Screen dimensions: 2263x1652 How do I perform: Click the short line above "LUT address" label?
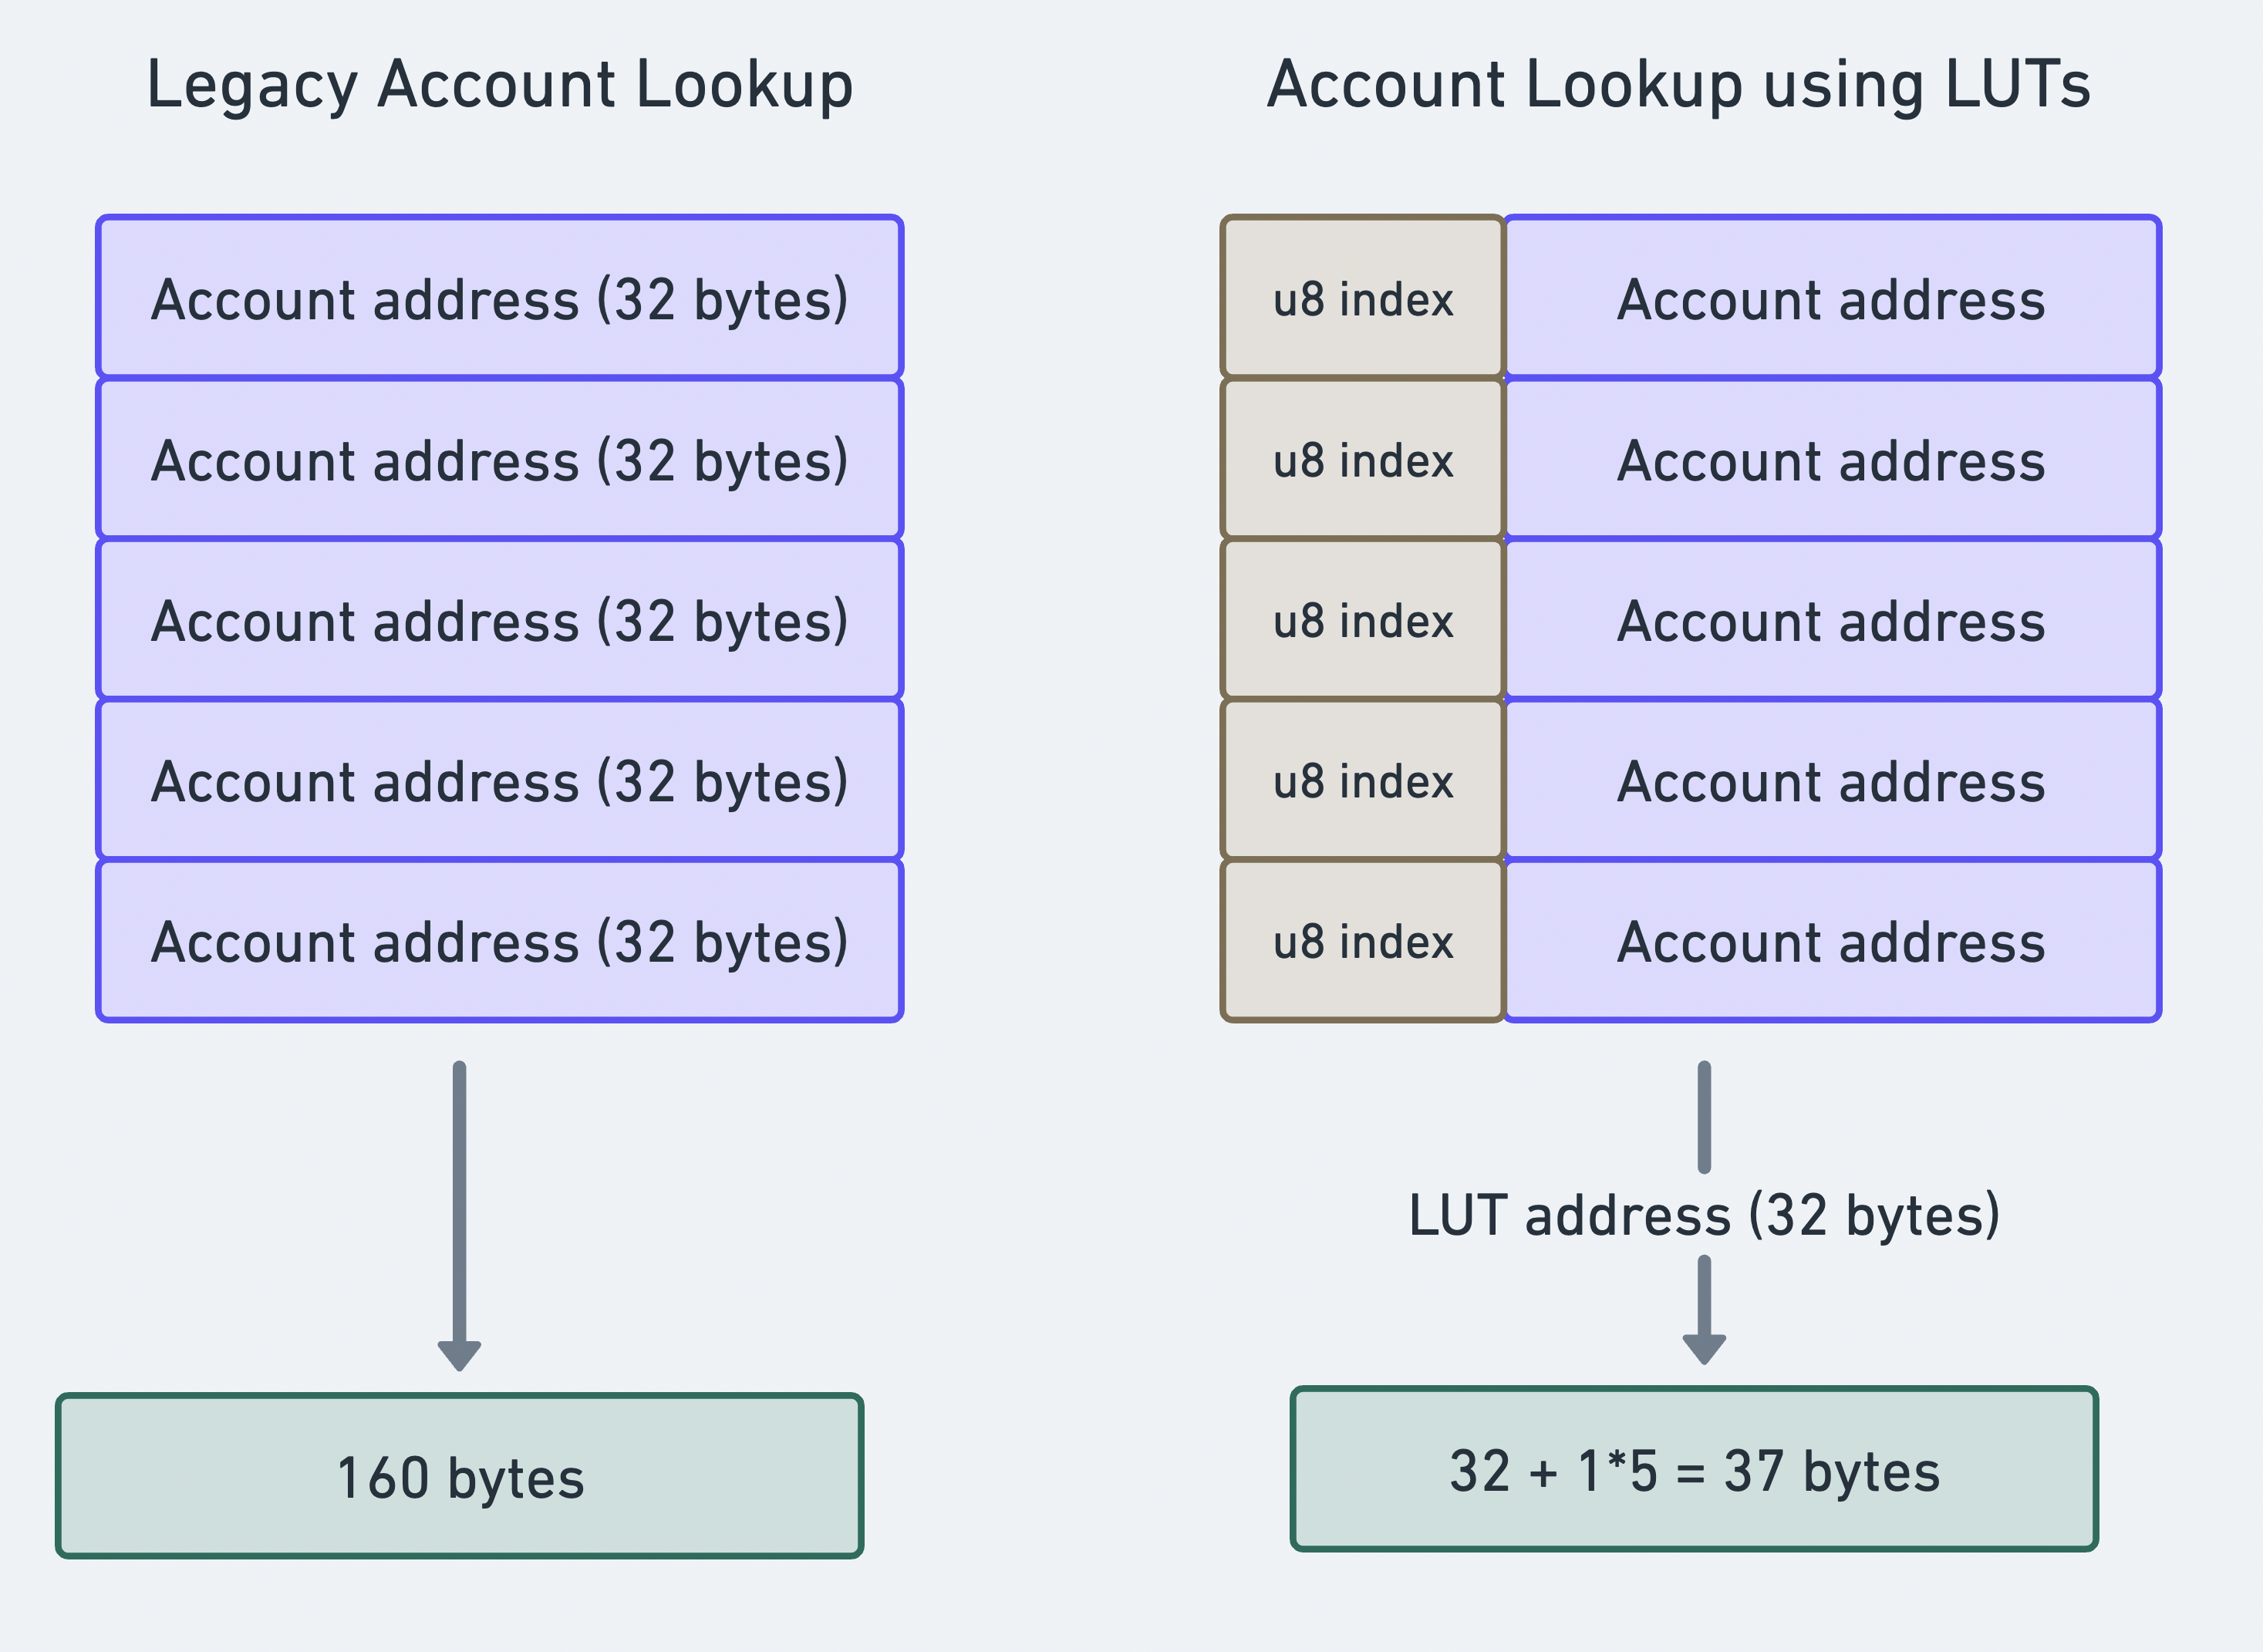[x=1704, y=1116]
